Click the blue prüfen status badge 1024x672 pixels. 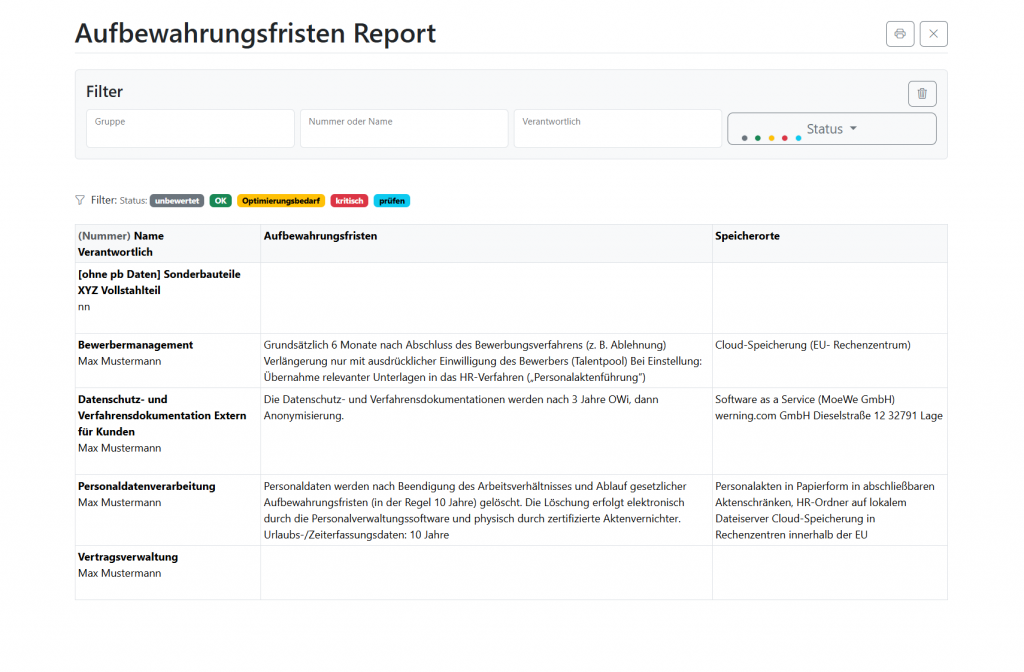point(392,201)
